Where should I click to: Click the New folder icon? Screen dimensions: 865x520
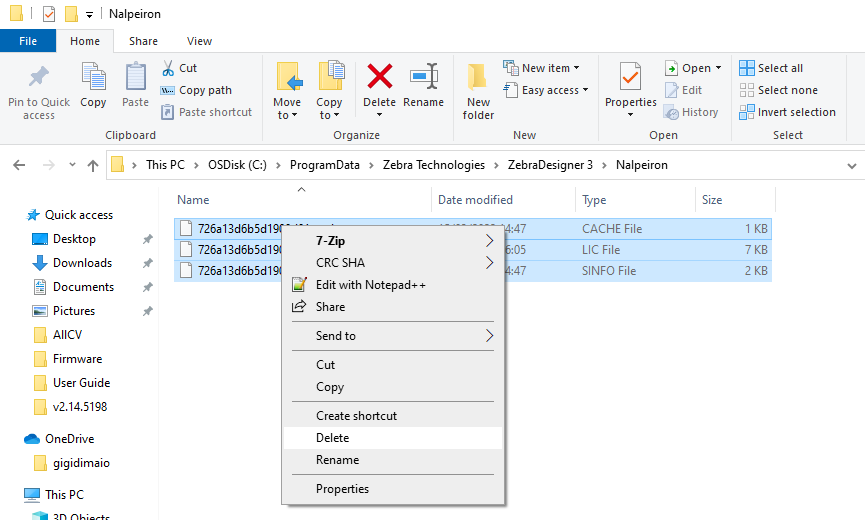coord(477,77)
